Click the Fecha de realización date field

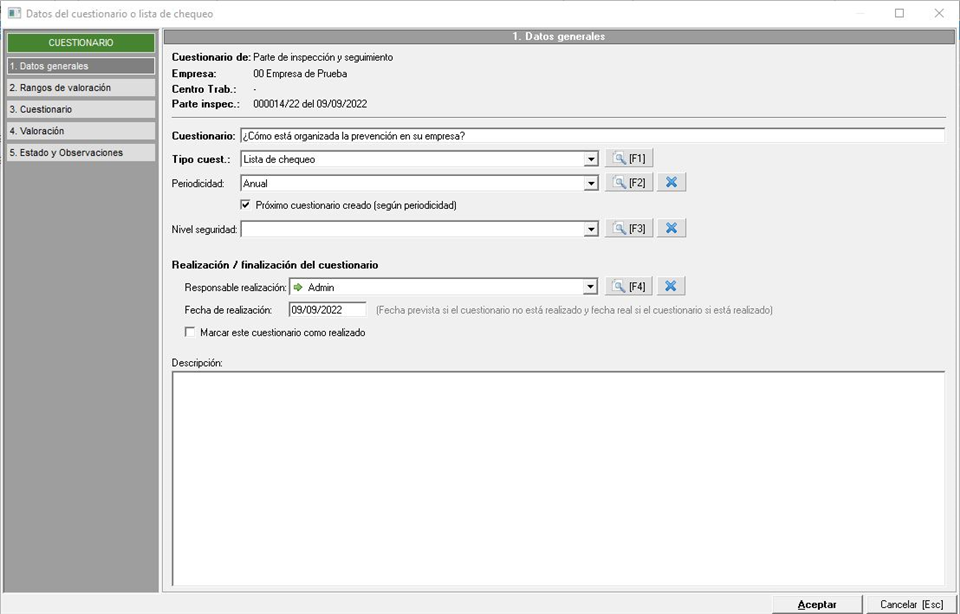[x=328, y=310]
